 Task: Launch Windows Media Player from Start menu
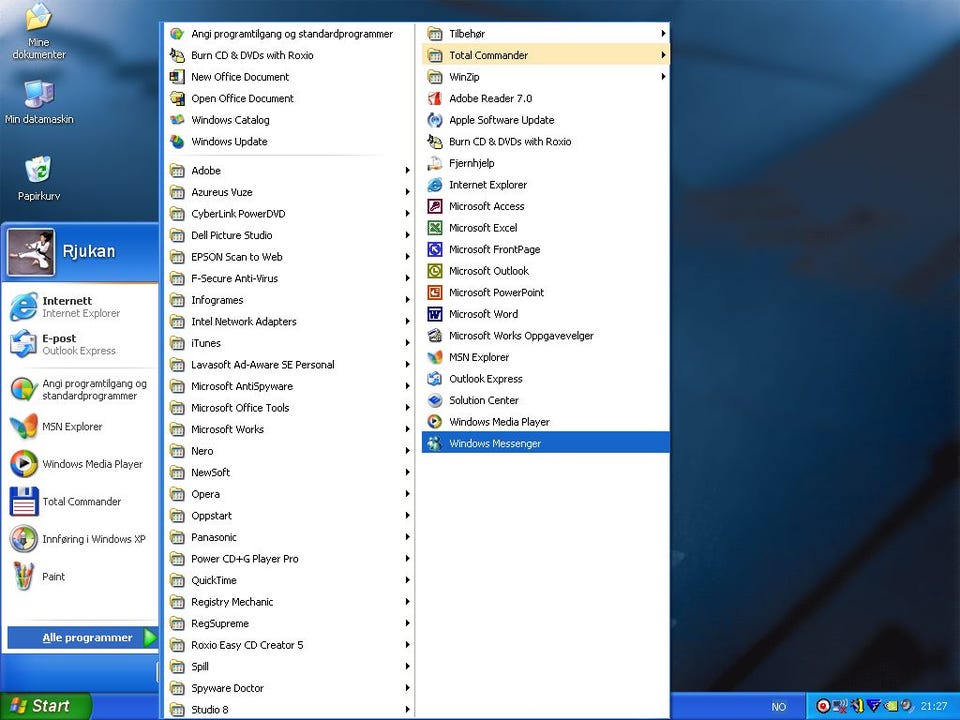80,464
